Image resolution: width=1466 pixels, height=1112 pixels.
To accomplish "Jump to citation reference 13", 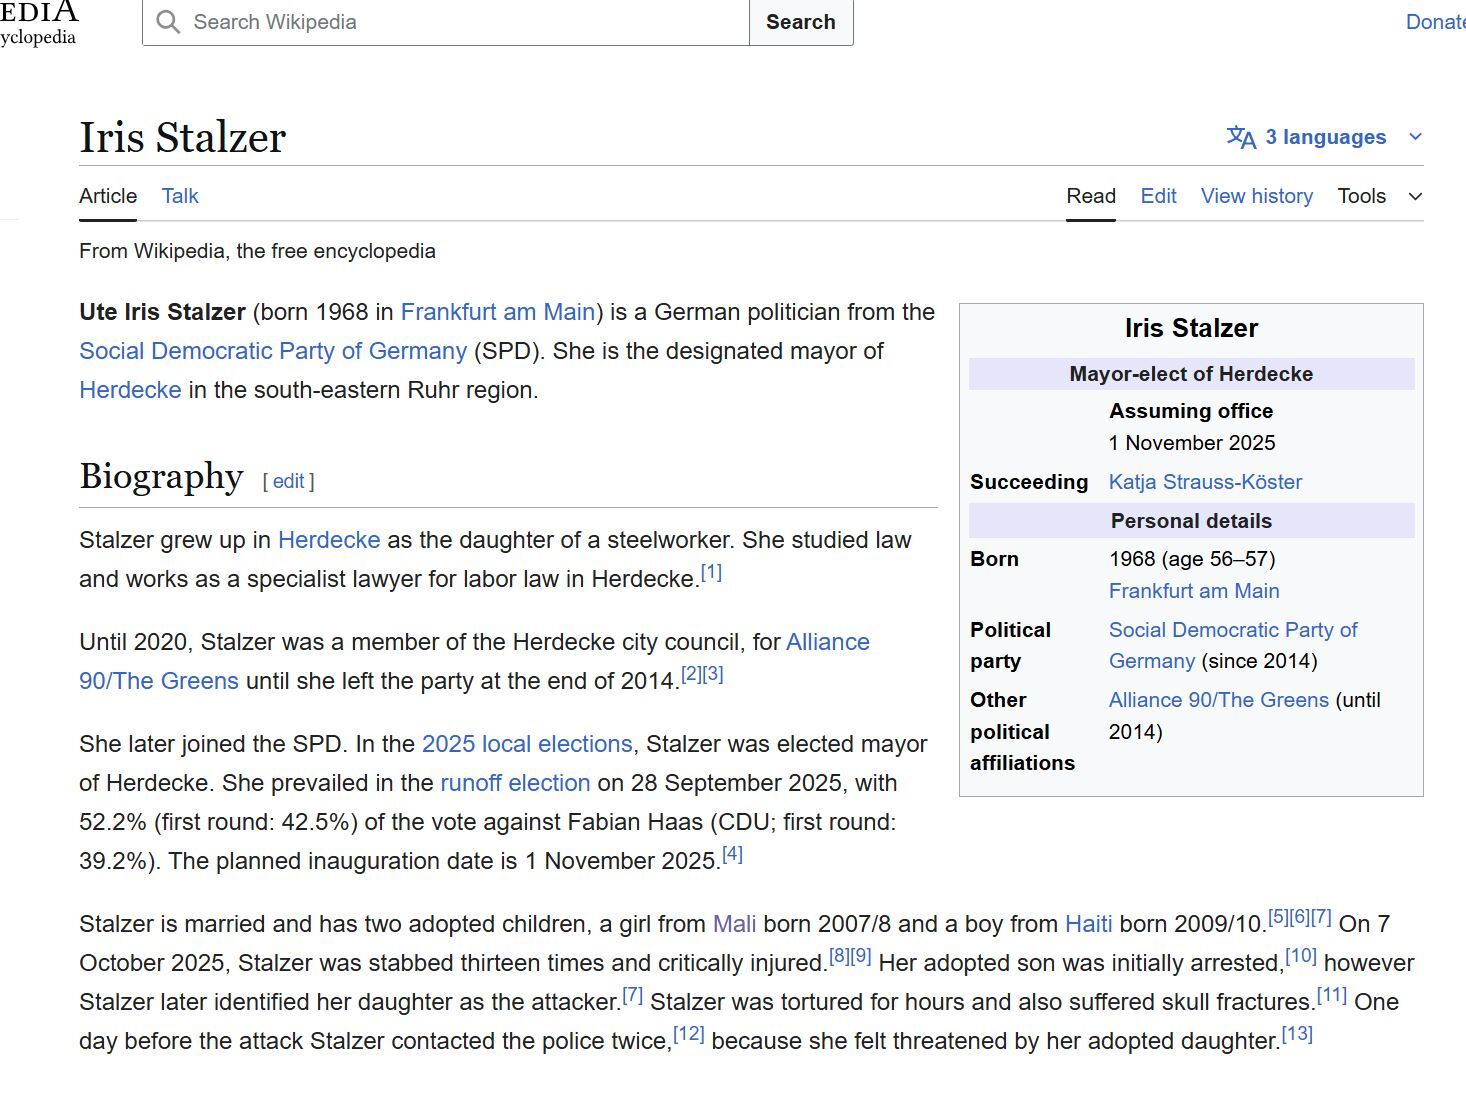I will click(x=1297, y=1034).
